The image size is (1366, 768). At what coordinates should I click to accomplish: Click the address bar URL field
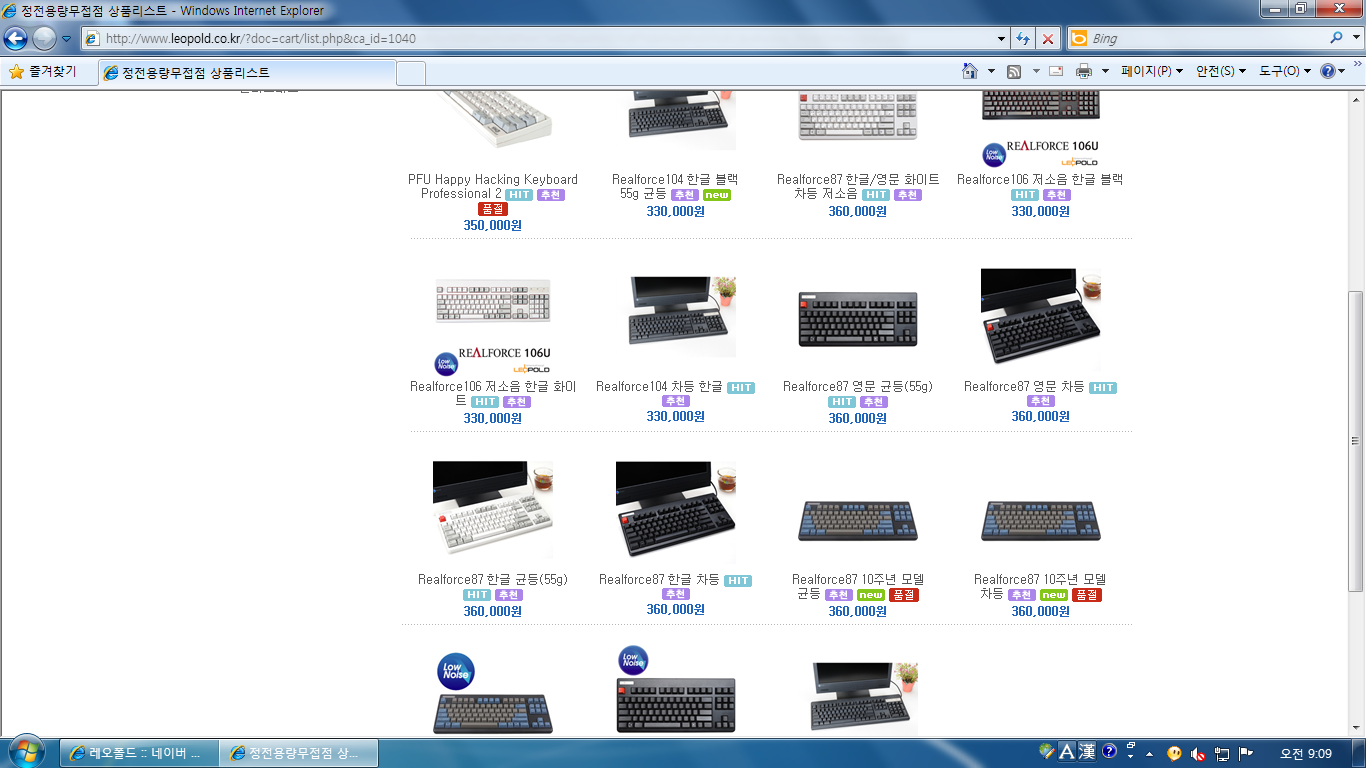click(548, 39)
